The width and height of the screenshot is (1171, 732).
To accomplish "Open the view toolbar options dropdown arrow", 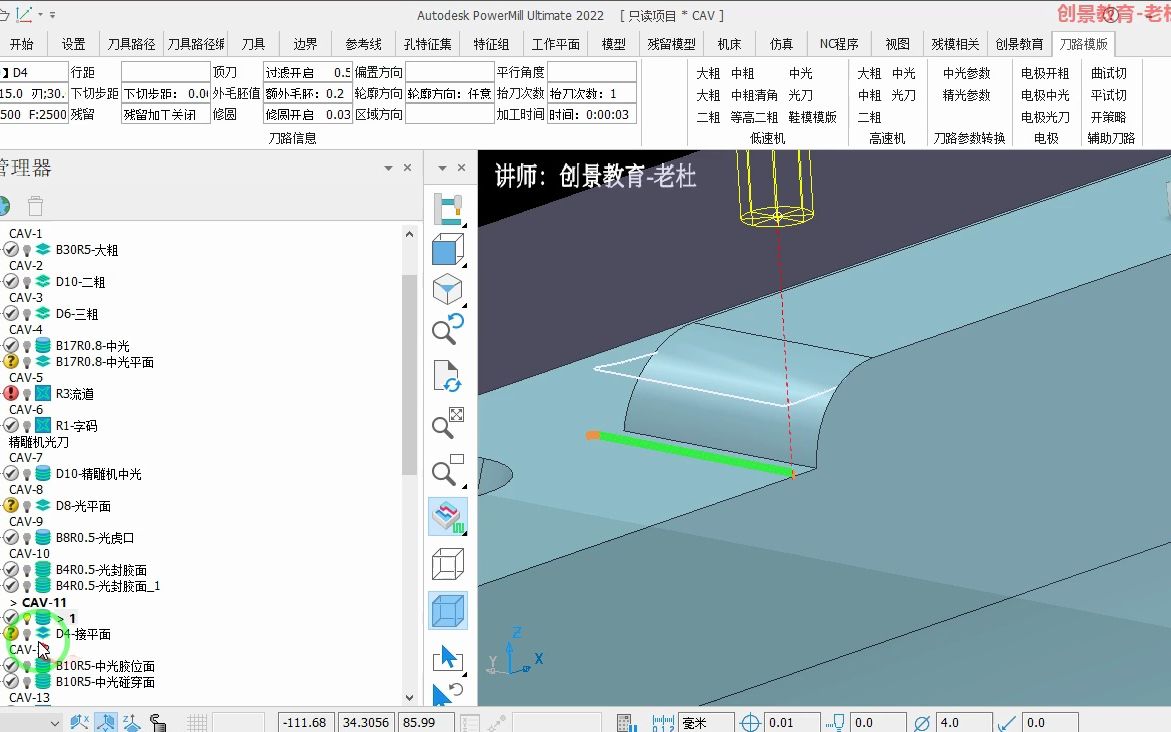I will 442,168.
